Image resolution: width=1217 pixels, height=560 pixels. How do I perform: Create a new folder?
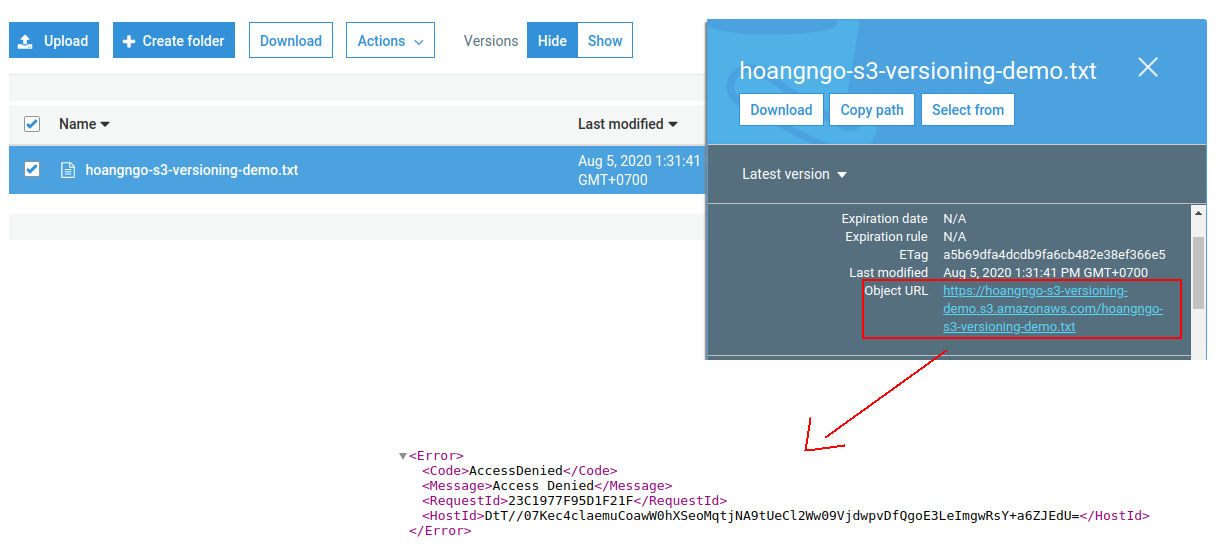175,41
